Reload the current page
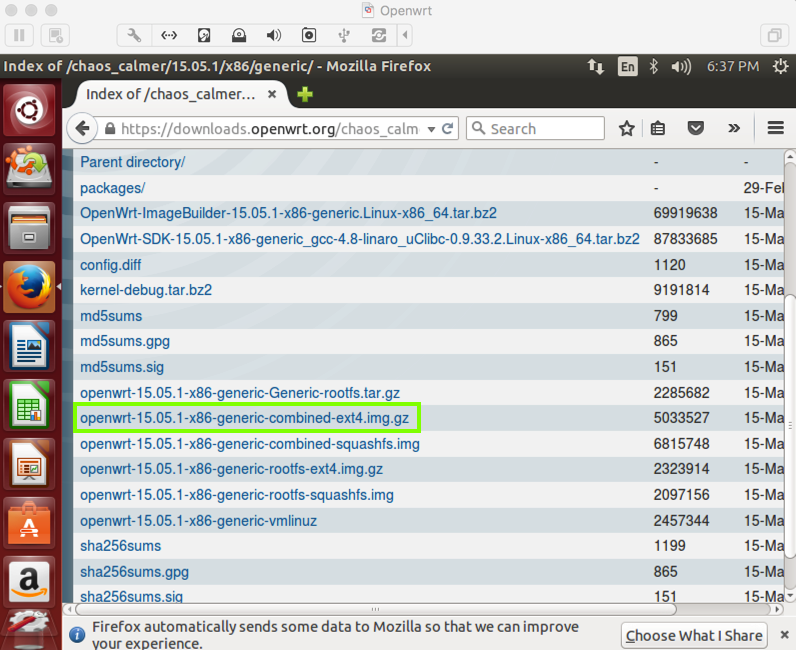 pyautogui.click(x=447, y=128)
